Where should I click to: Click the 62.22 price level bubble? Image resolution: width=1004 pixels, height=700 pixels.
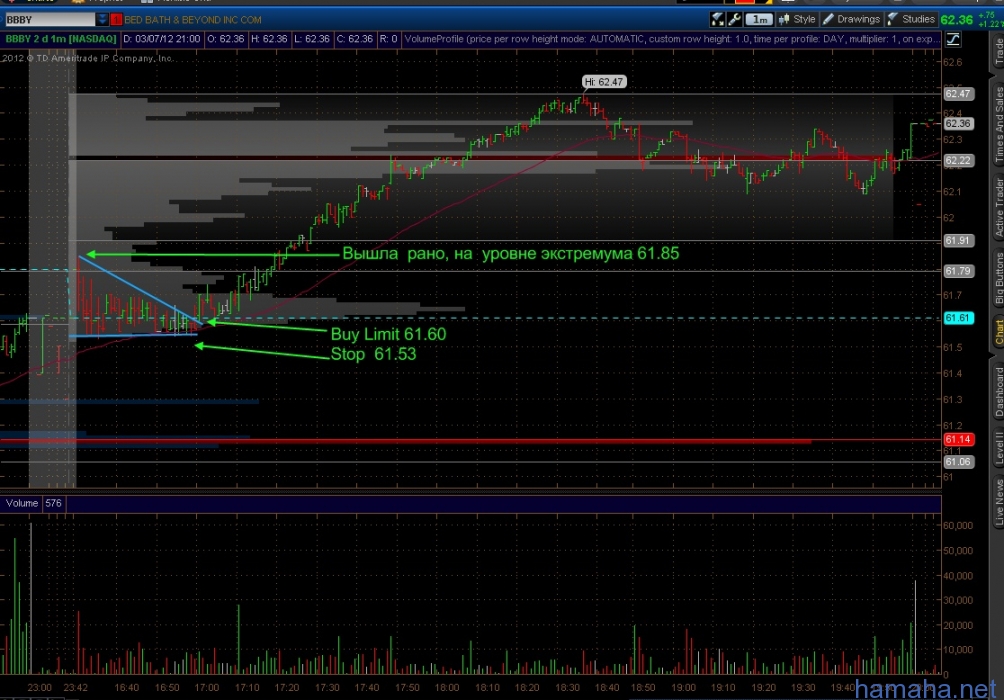click(958, 160)
